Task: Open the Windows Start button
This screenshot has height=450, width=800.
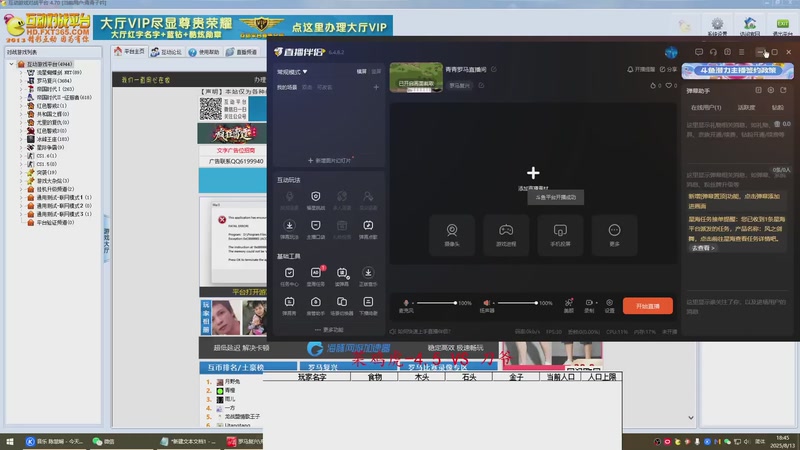Action: click(x=10, y=441)
